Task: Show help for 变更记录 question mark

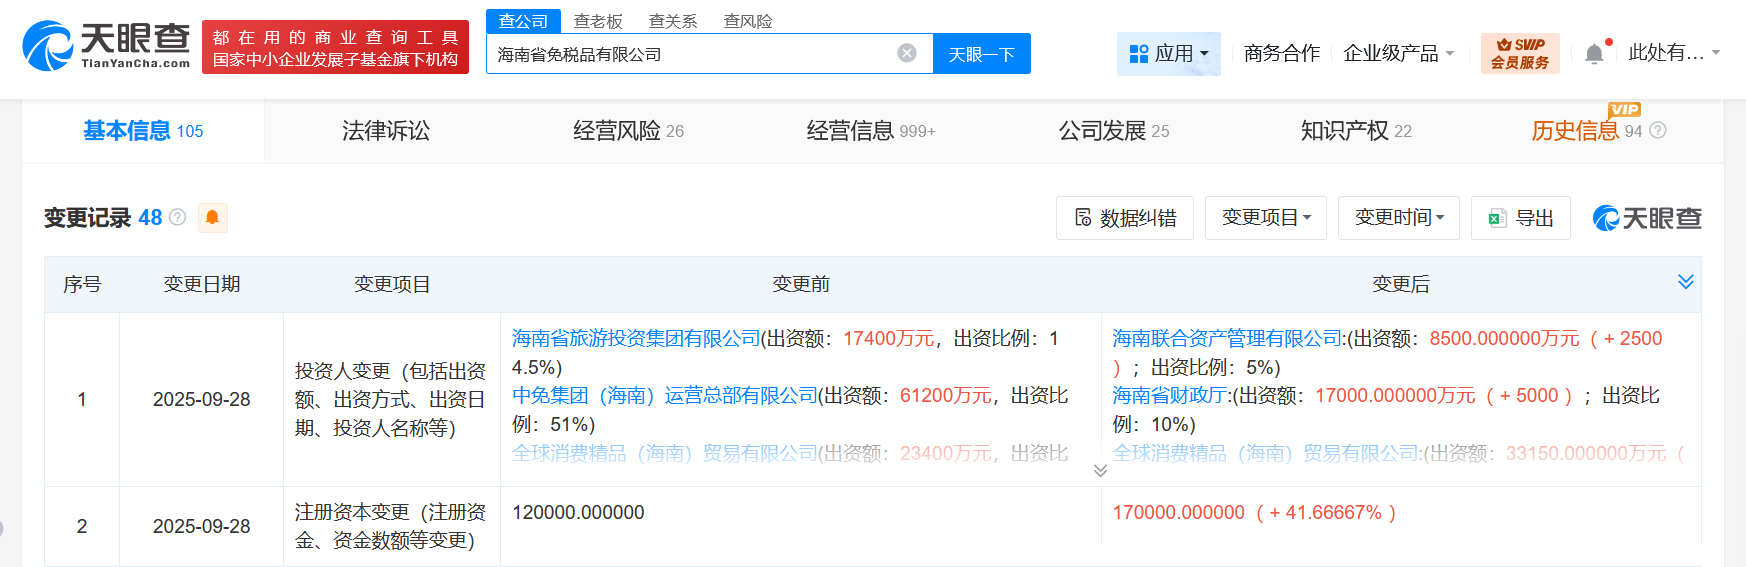Action: (x=178, y=217)
